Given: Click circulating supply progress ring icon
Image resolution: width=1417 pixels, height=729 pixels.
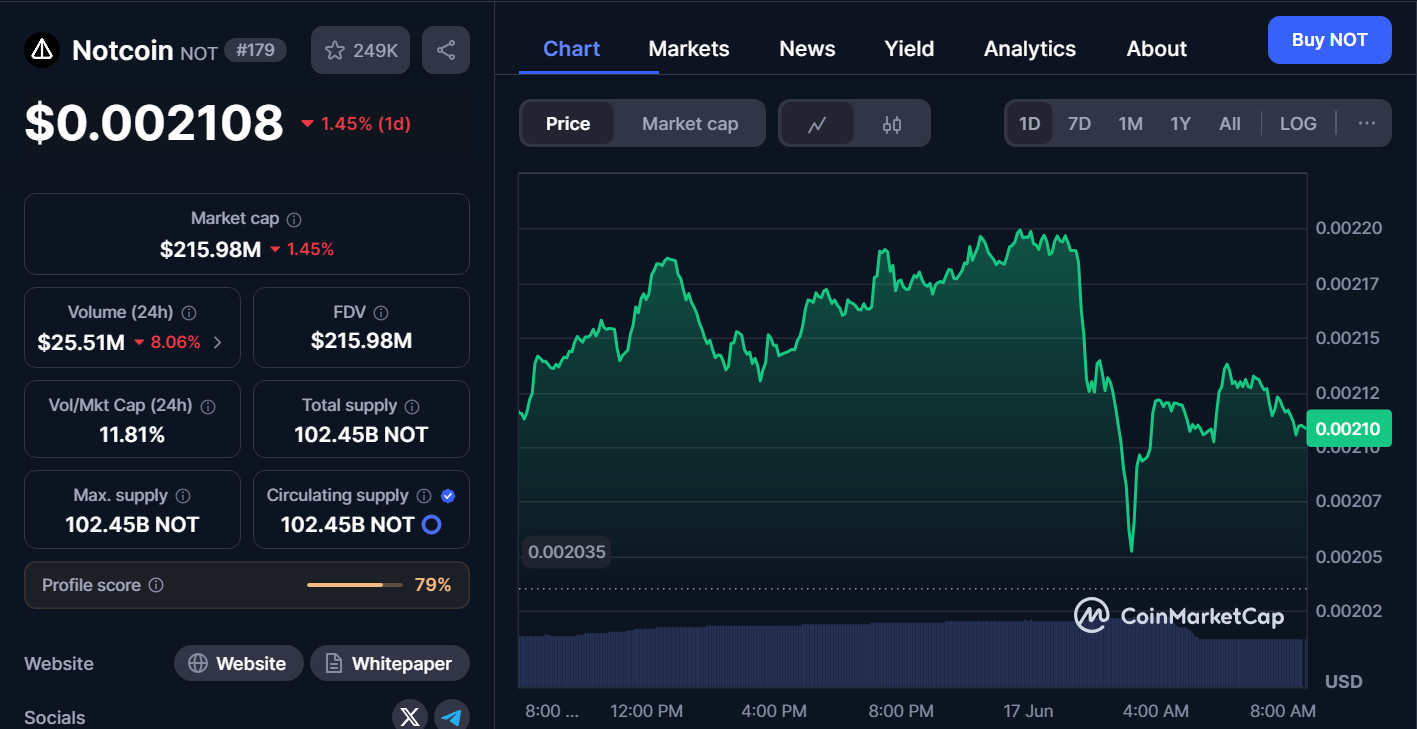Looking at the screenshot, I should coord(432,525).
